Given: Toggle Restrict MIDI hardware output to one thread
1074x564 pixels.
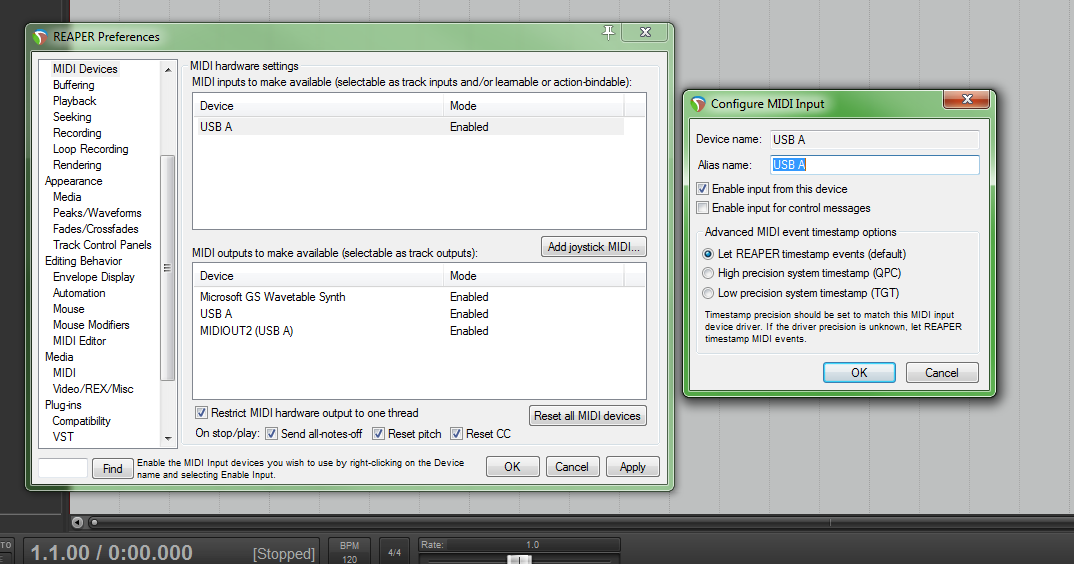Looking at the screenshot, I should (x=201, y=413).
